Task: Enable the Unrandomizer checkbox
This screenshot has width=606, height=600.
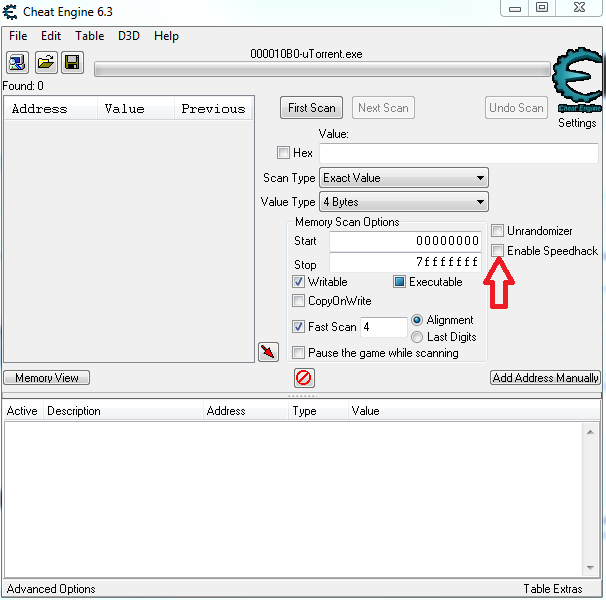Action: point(497,230)
